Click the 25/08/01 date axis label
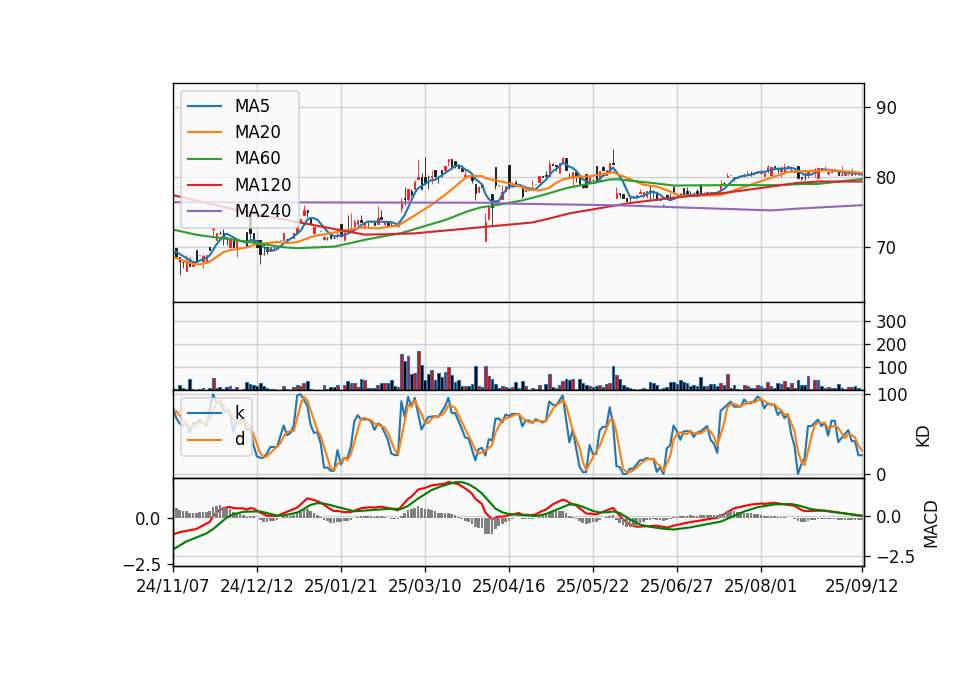The width and height of the screenshot is (960, 690). point(760,586)
